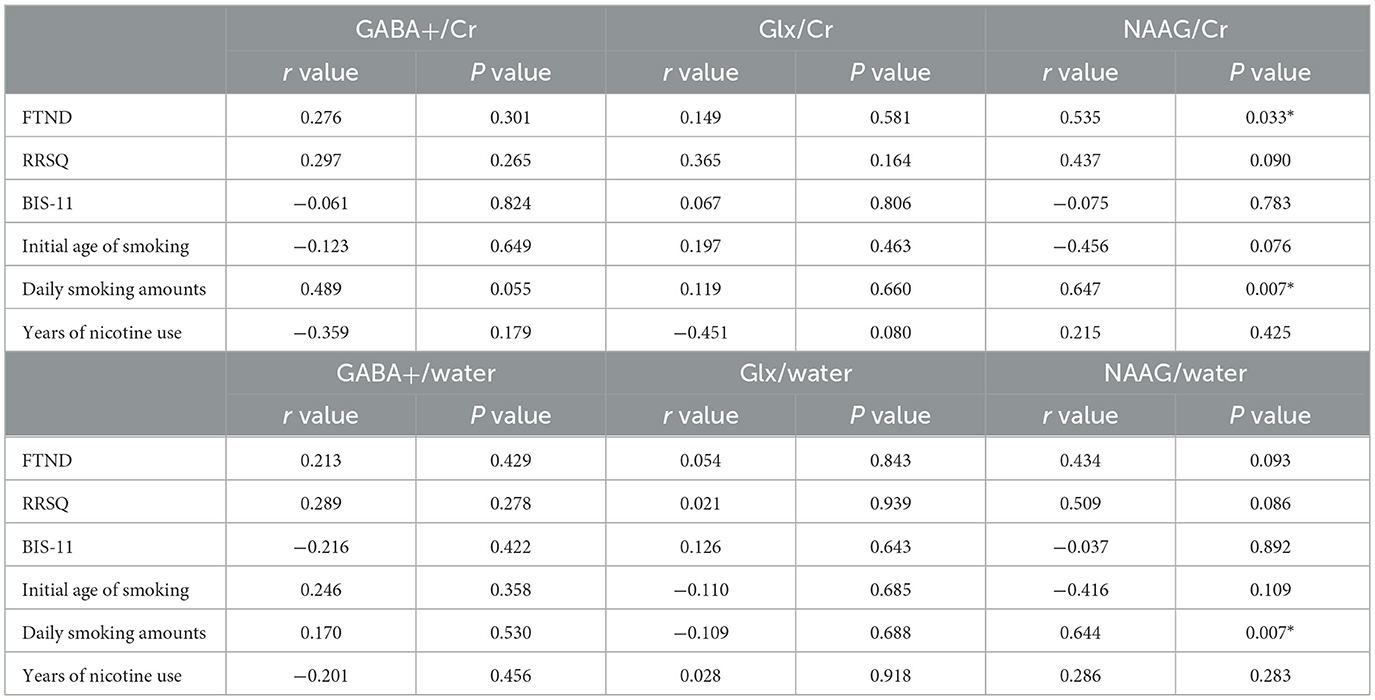Click the GABA+/Cr column header
The width and height of the screenshot is (1375, 700).
pyautogui.click(x=415, y=29)
